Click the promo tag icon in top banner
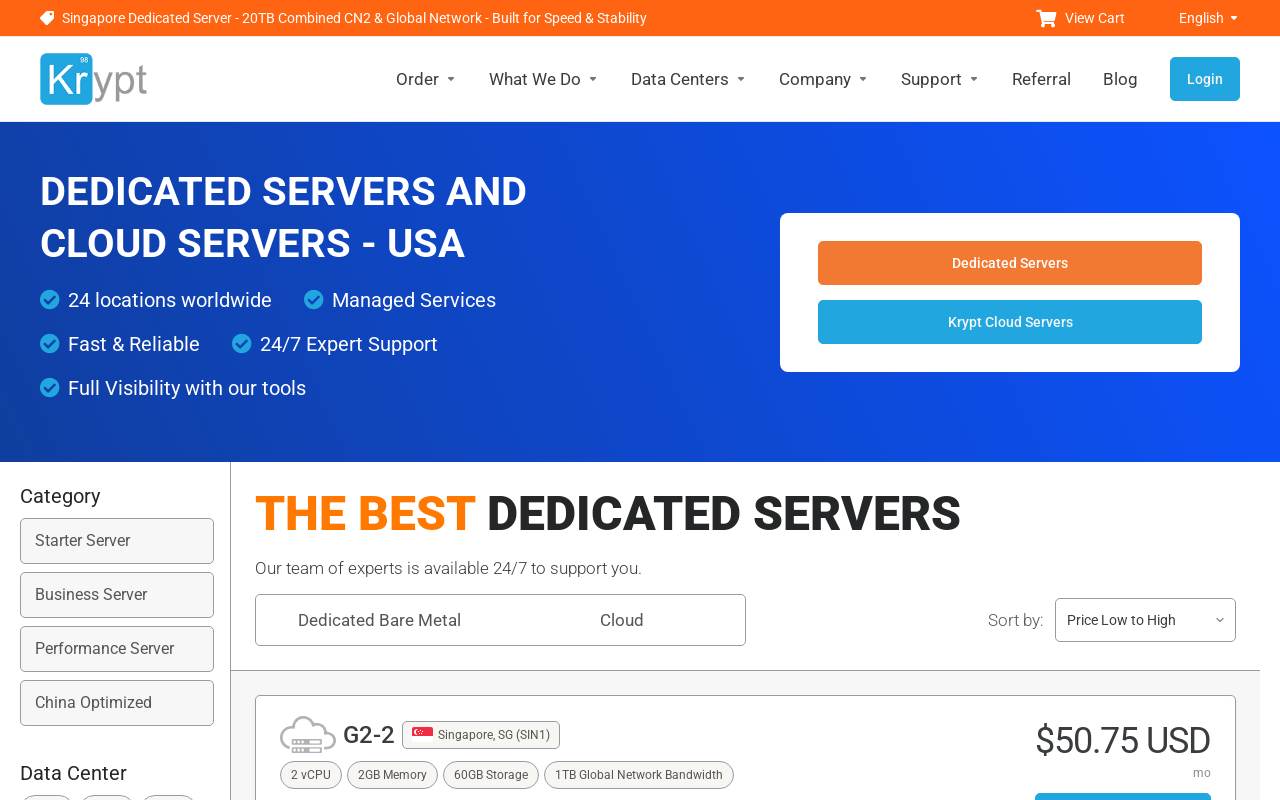 47,18
